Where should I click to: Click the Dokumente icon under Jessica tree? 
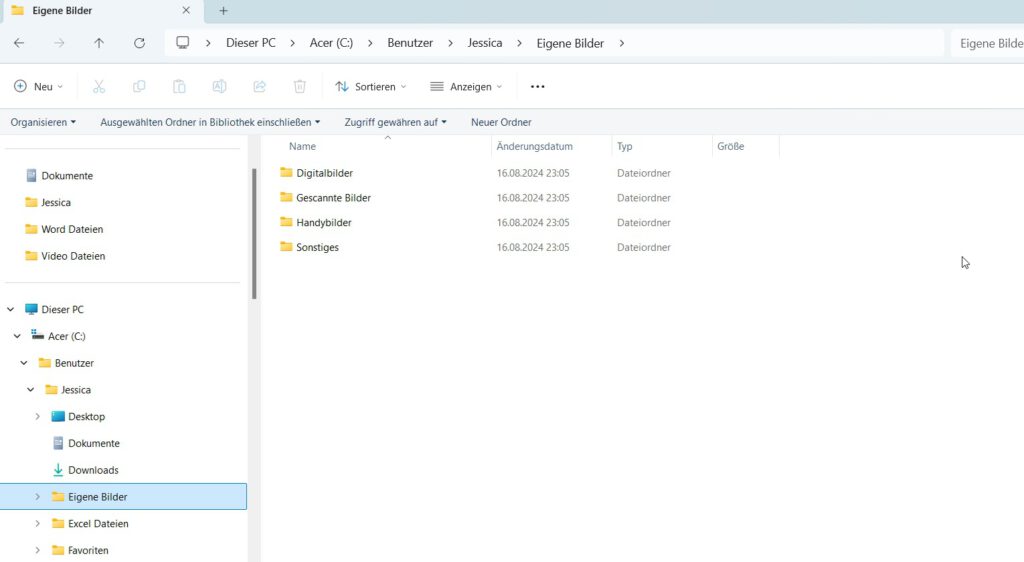58,443
